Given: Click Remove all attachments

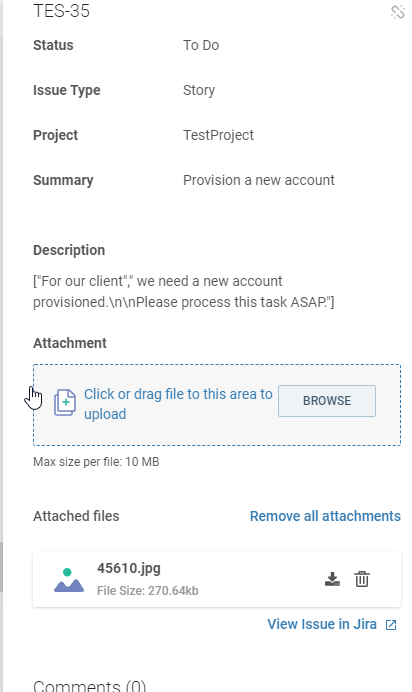Looking at the screenshot, I should coord(325,516).
